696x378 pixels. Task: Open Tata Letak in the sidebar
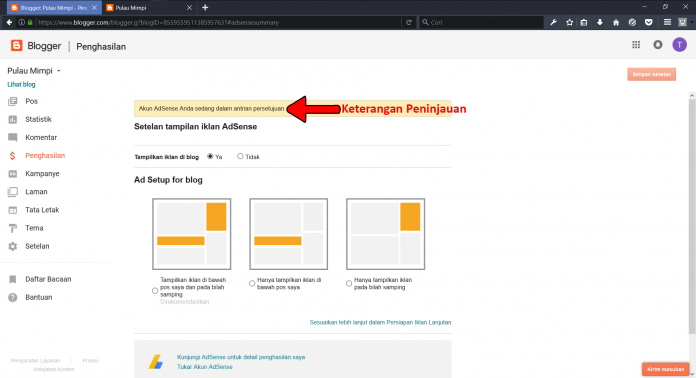tap(42, 210)
